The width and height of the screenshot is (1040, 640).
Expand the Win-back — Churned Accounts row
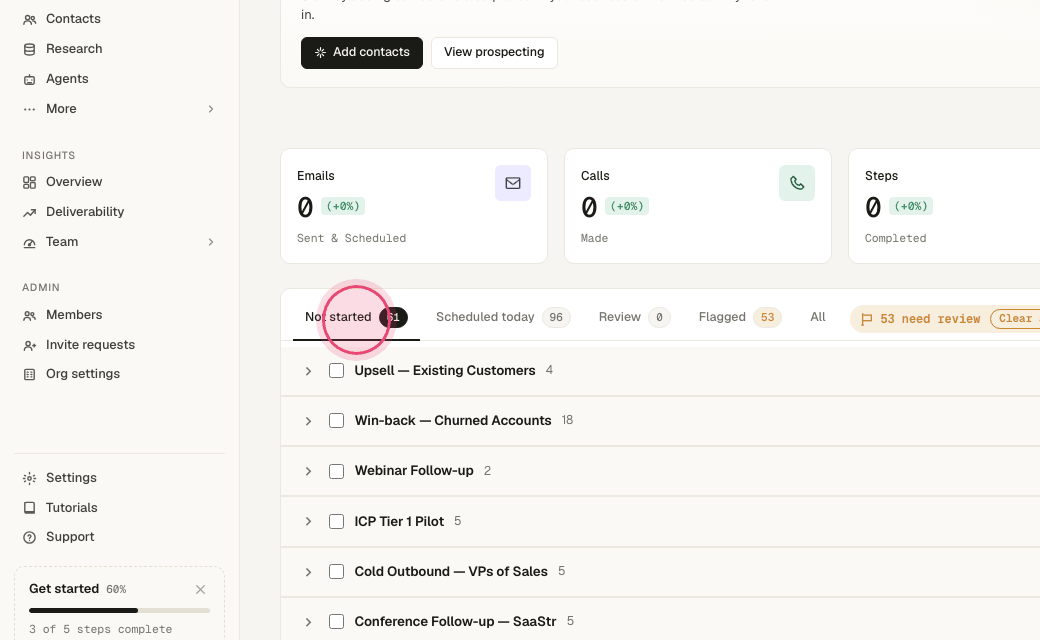point(308,421)
